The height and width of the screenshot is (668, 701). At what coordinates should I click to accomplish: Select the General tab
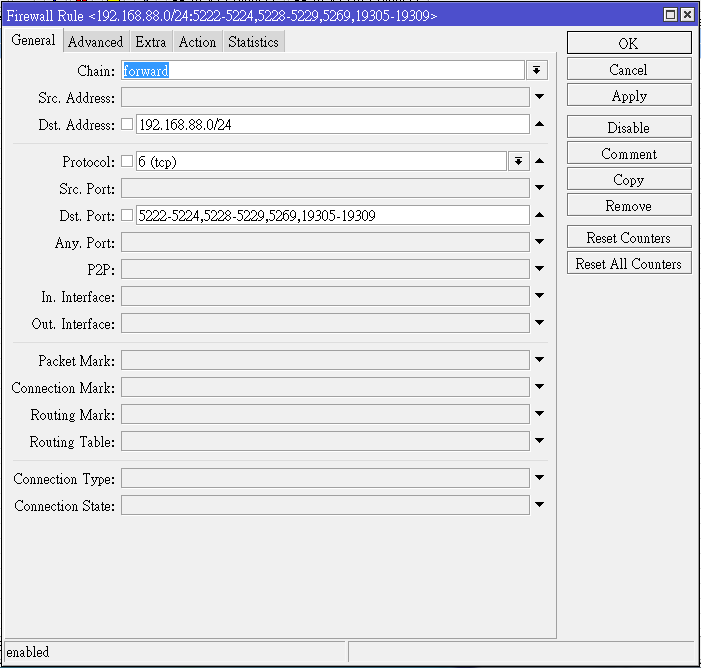(x=33, y=40)
